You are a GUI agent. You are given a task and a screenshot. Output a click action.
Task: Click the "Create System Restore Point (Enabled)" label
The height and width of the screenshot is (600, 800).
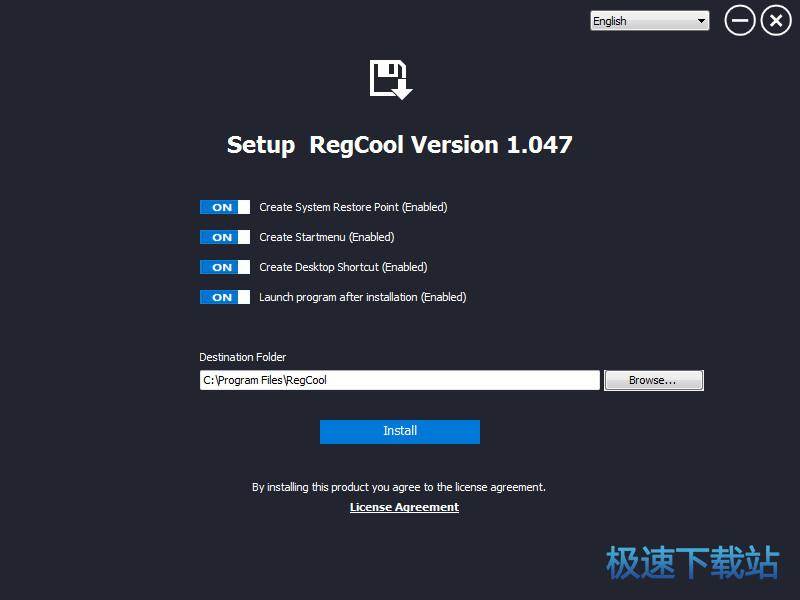353,207
